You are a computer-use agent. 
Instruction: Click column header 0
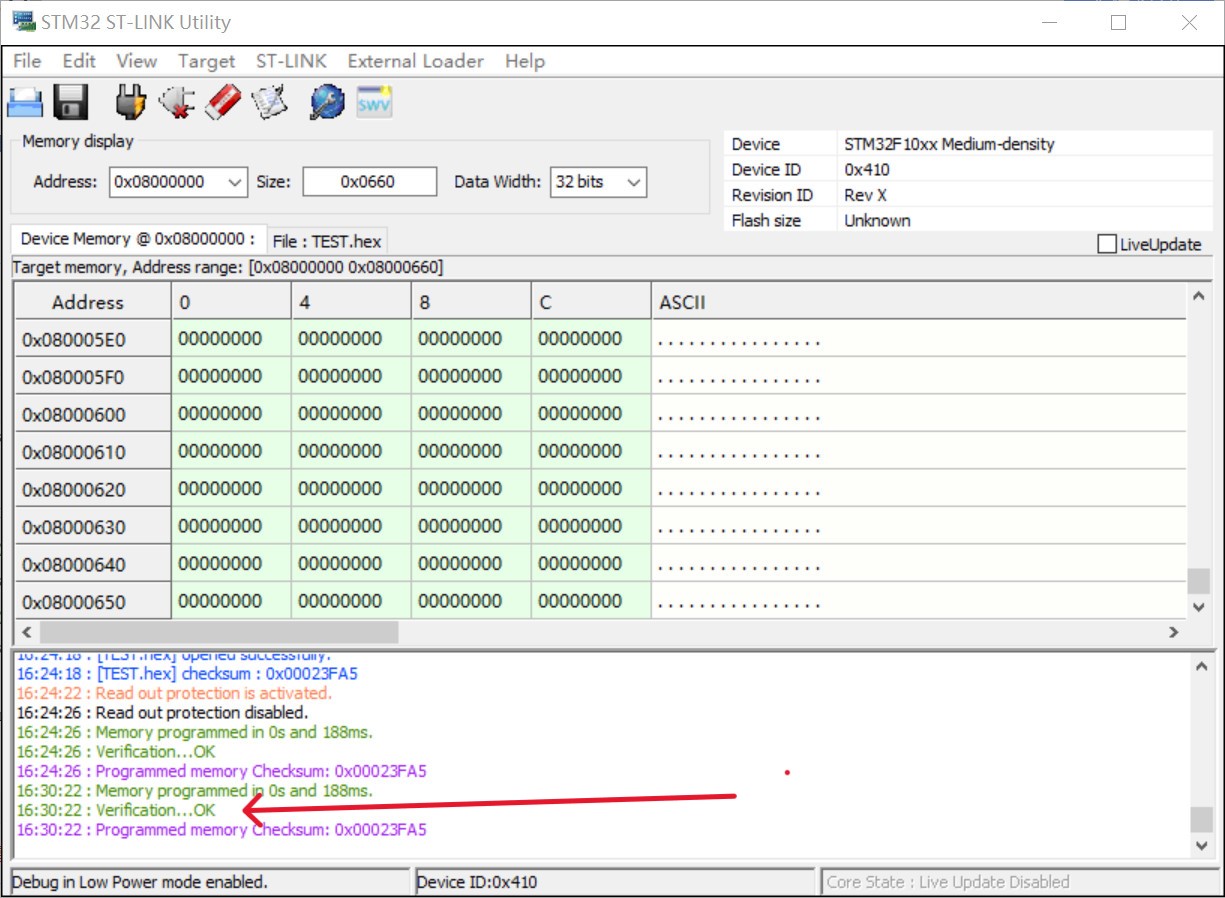[231, 302]
